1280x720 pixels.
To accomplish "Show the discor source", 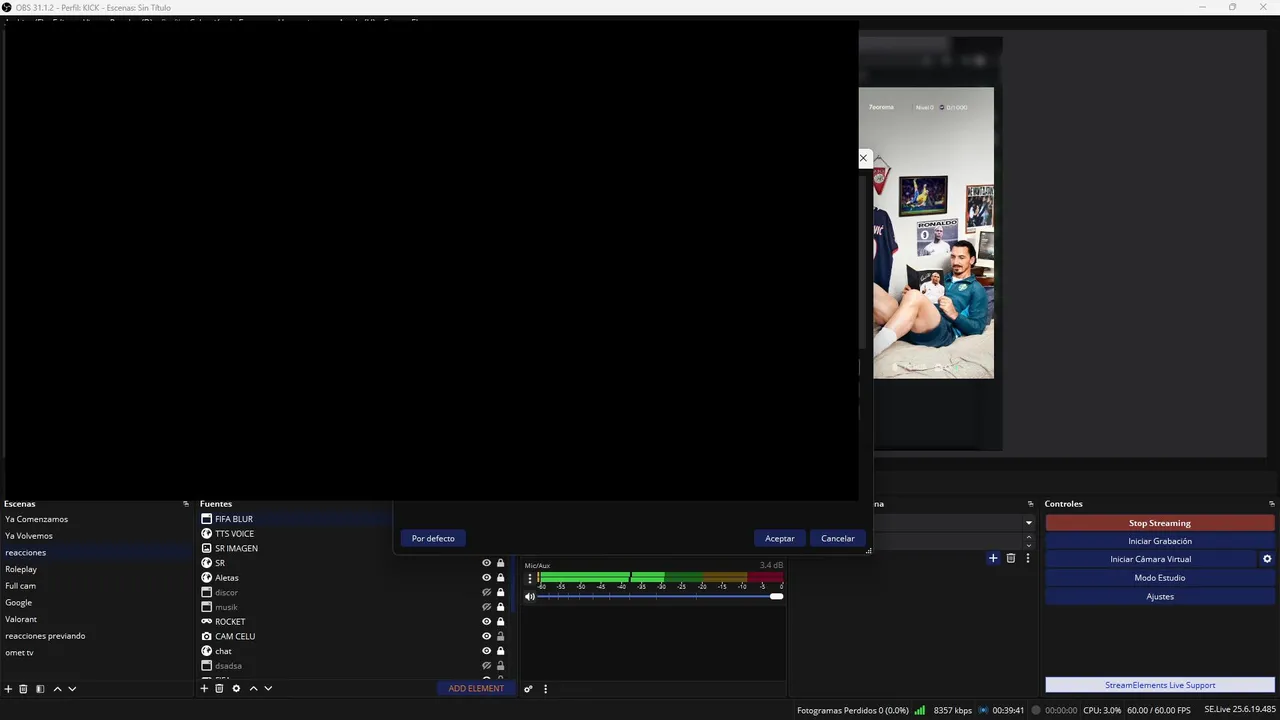I will 487,592.
